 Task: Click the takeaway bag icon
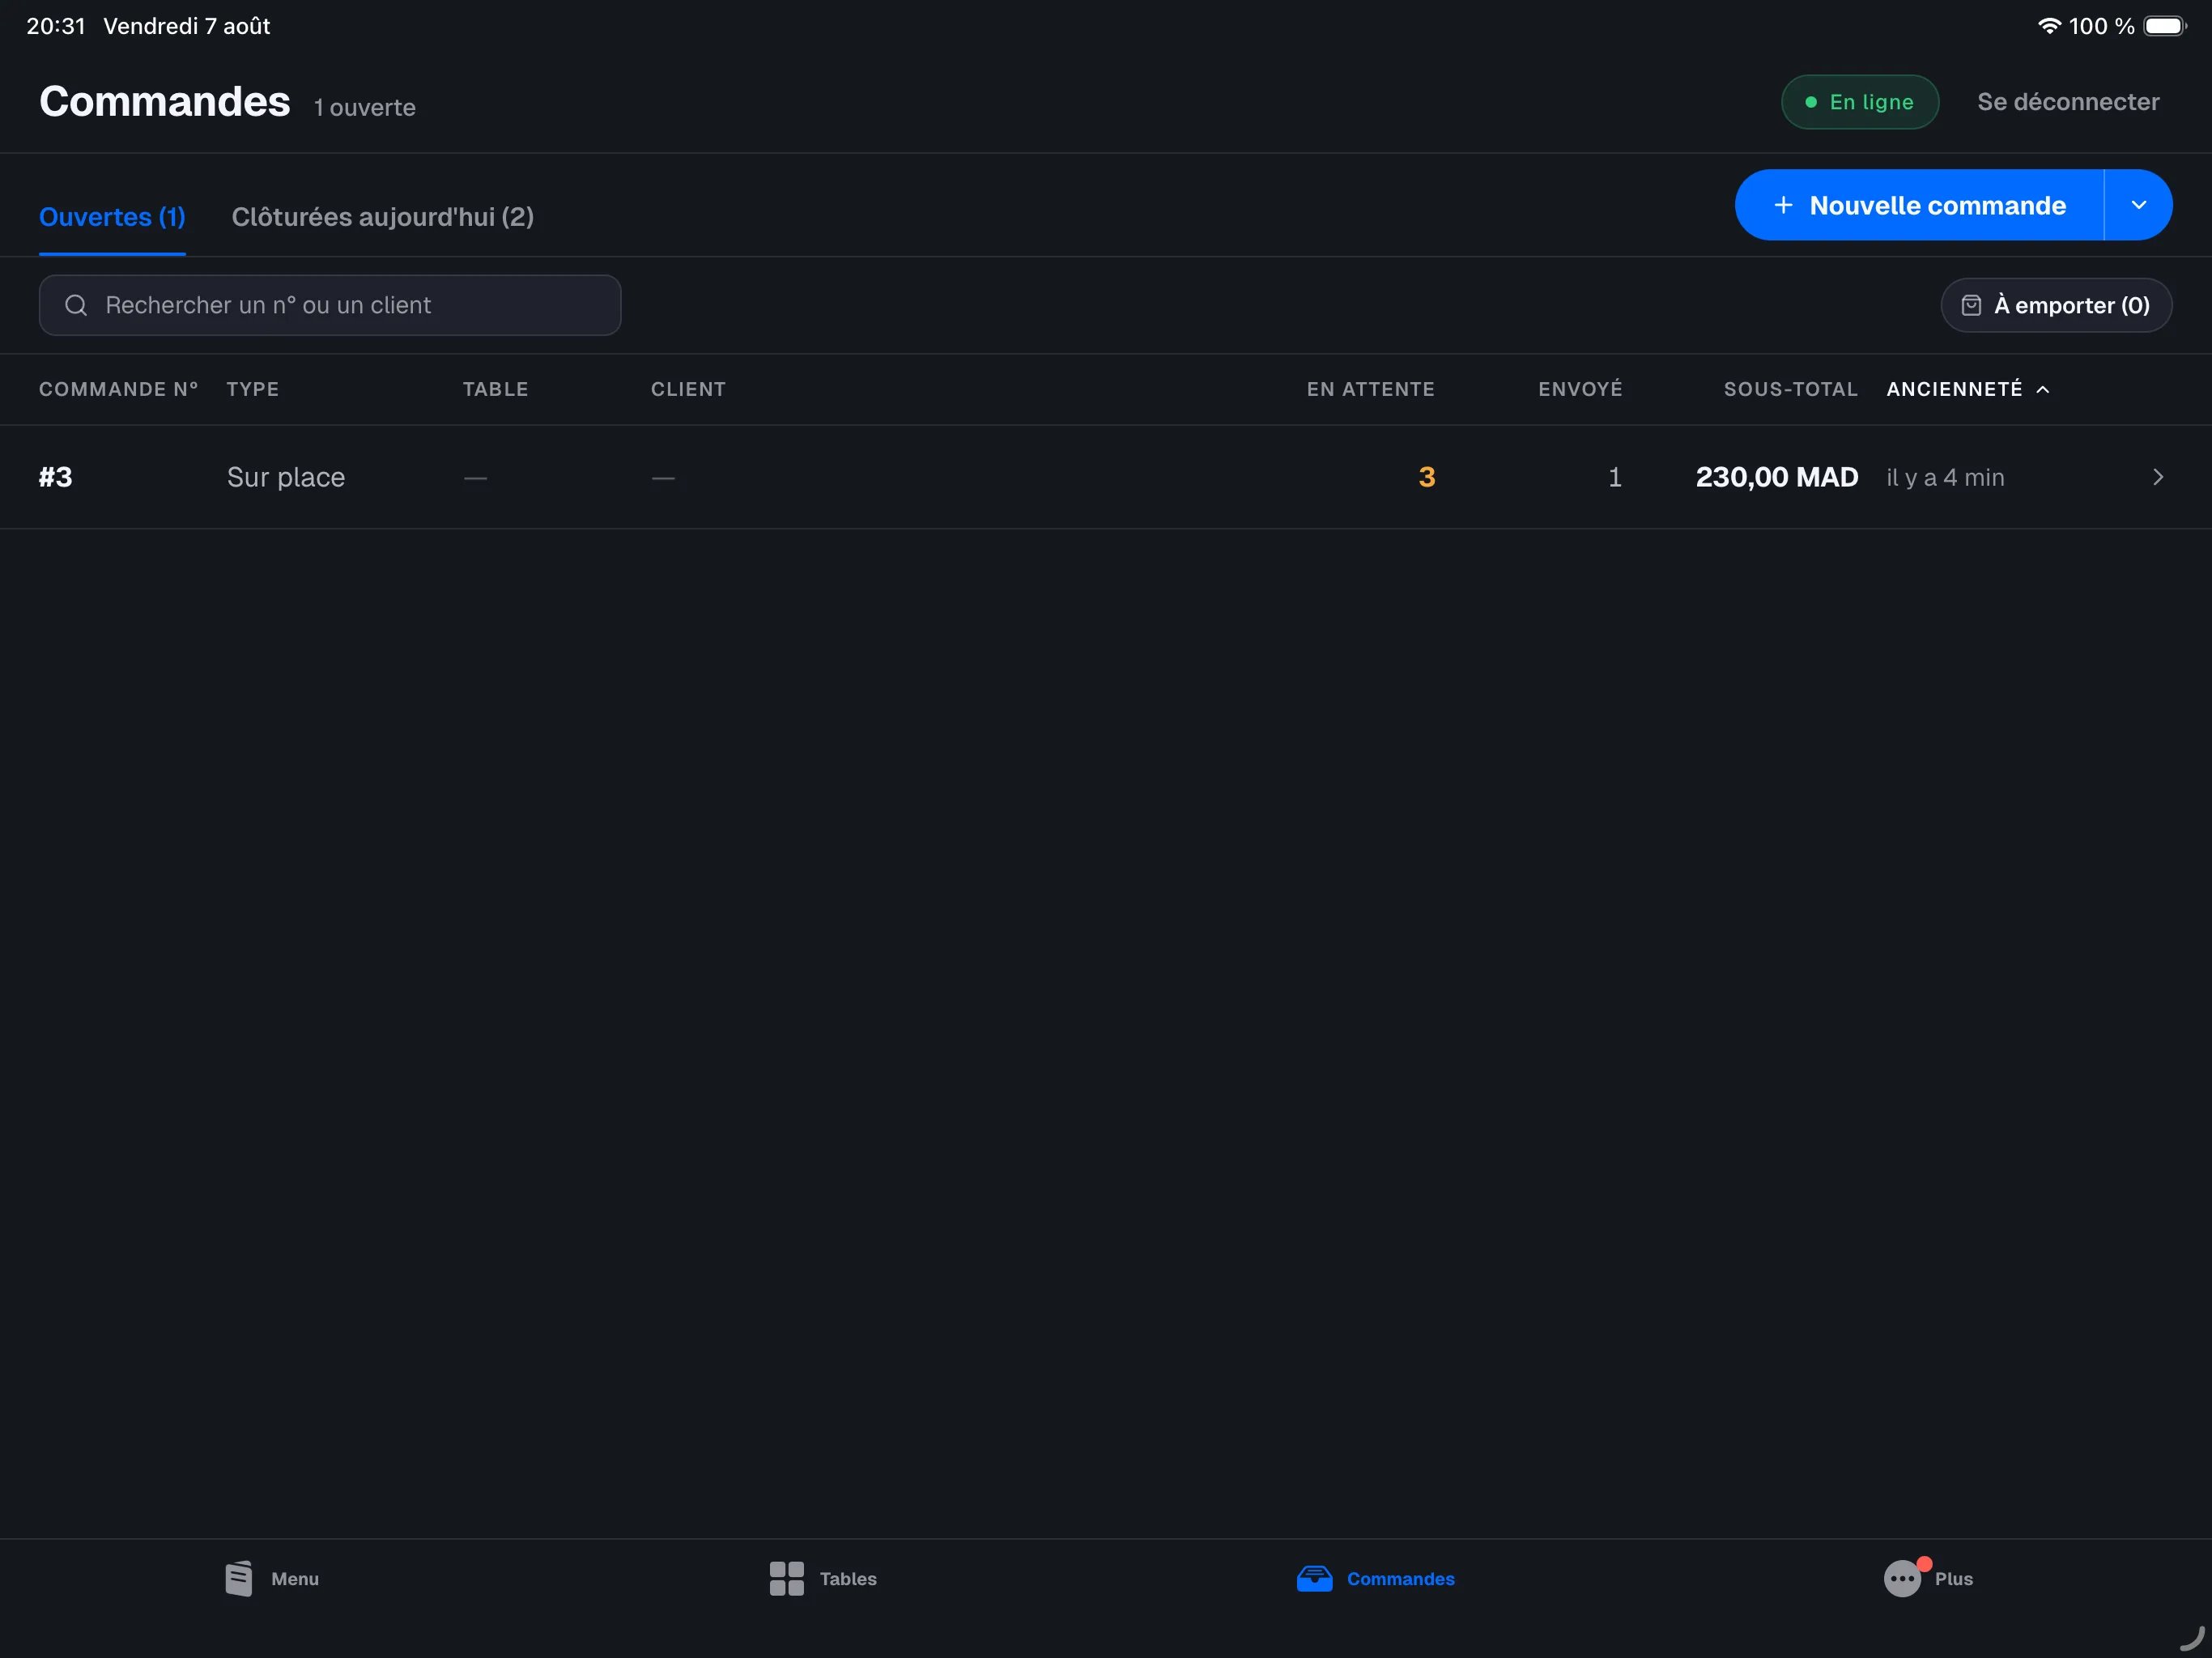[x=1970, y=305]
